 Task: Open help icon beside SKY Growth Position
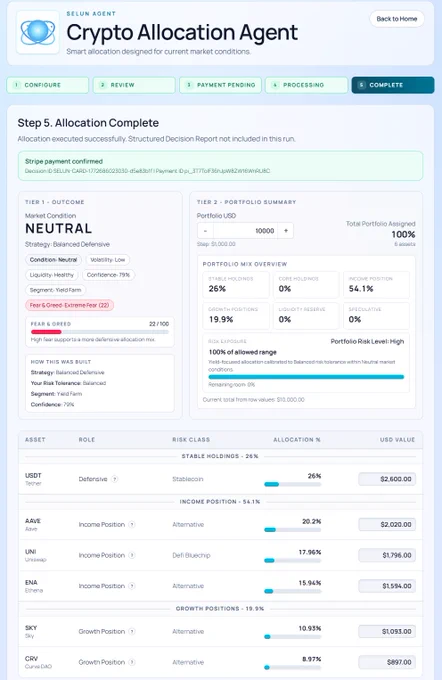pos(132,632)
